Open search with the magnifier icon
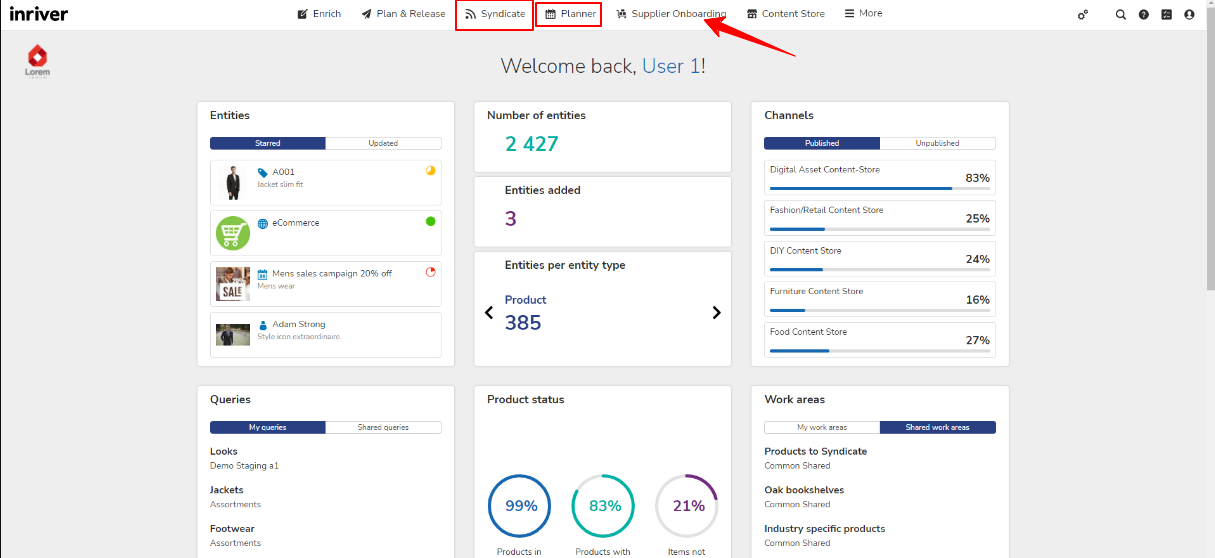 click(1121, 15)
